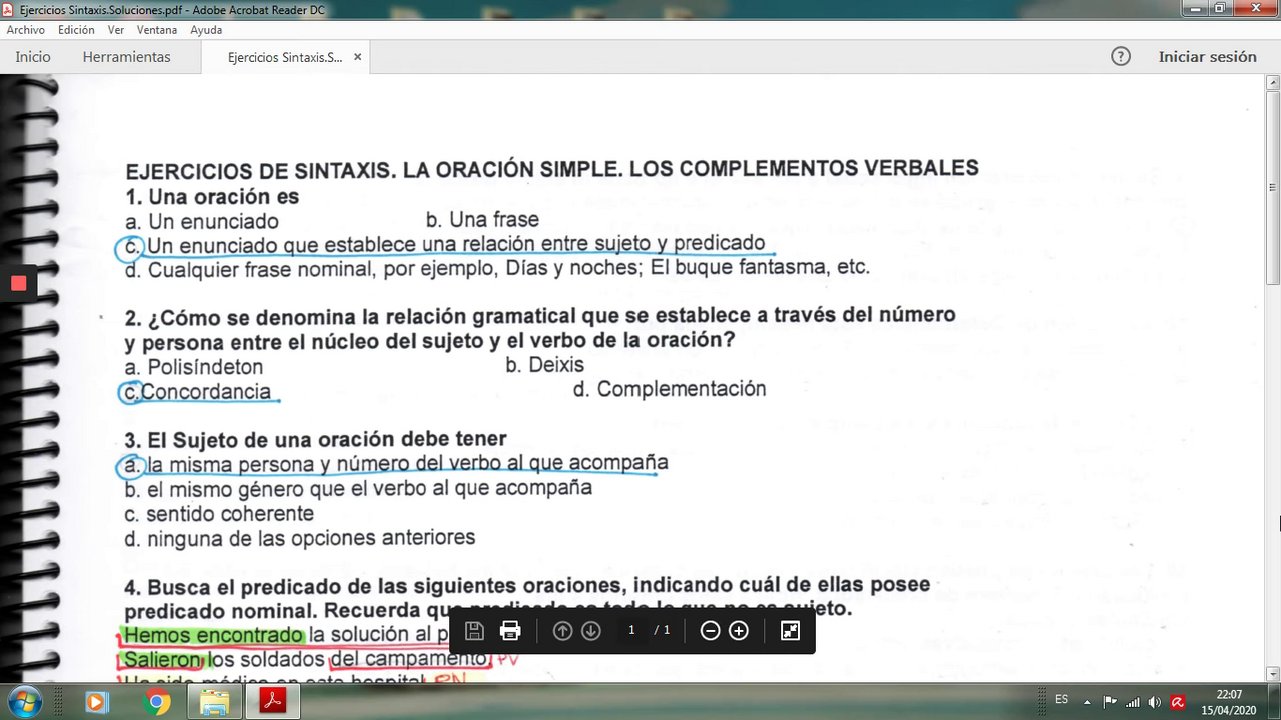Click the Adobe Acrobat Reader taskbar icon
This screenshot has width=1281, height=720.
click(x=273, y=702)
